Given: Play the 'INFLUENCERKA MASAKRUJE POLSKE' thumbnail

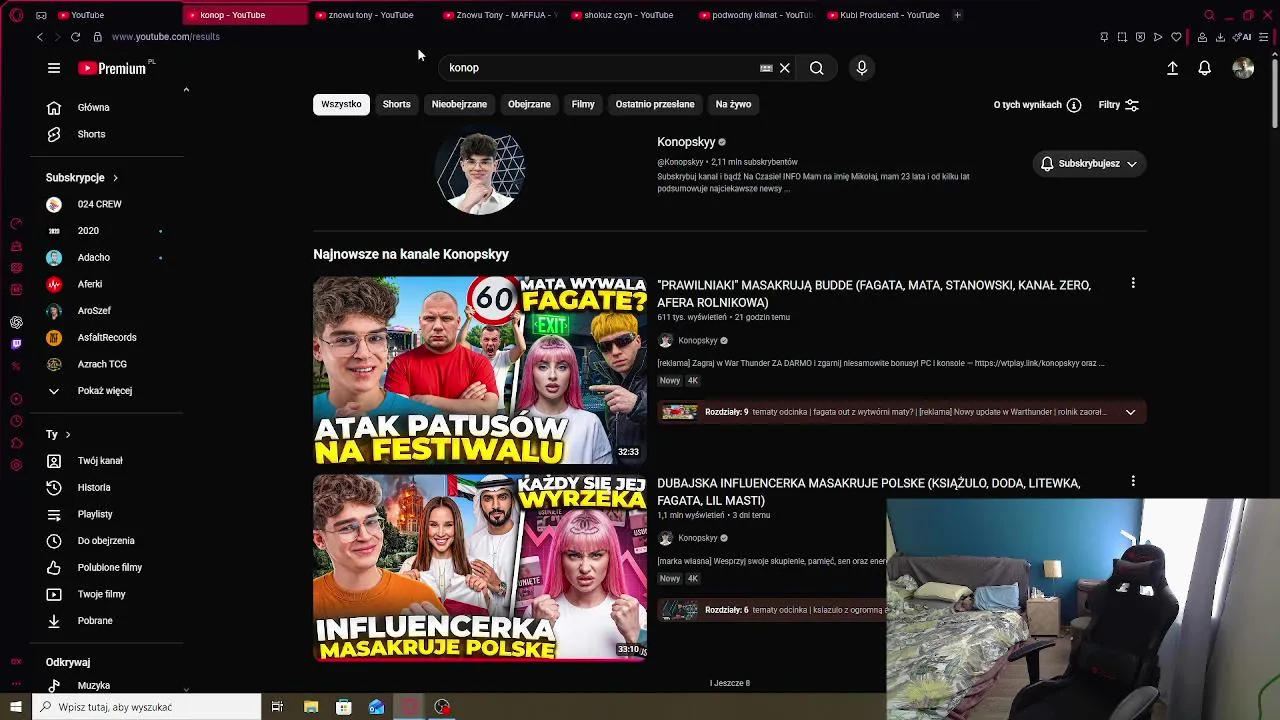Looking at the screenshot, I should 480,568.
